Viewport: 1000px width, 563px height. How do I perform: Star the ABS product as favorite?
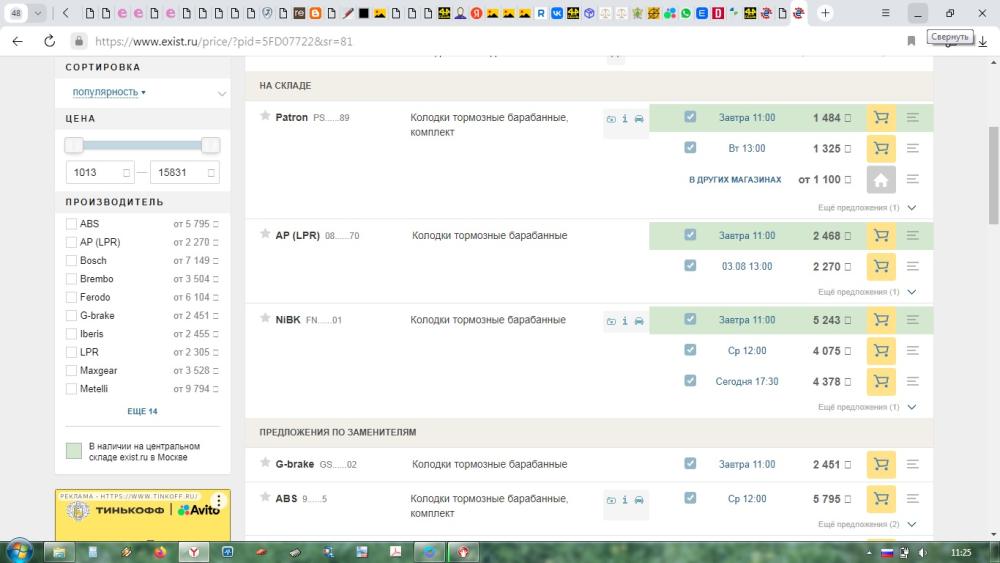point(265,497)
